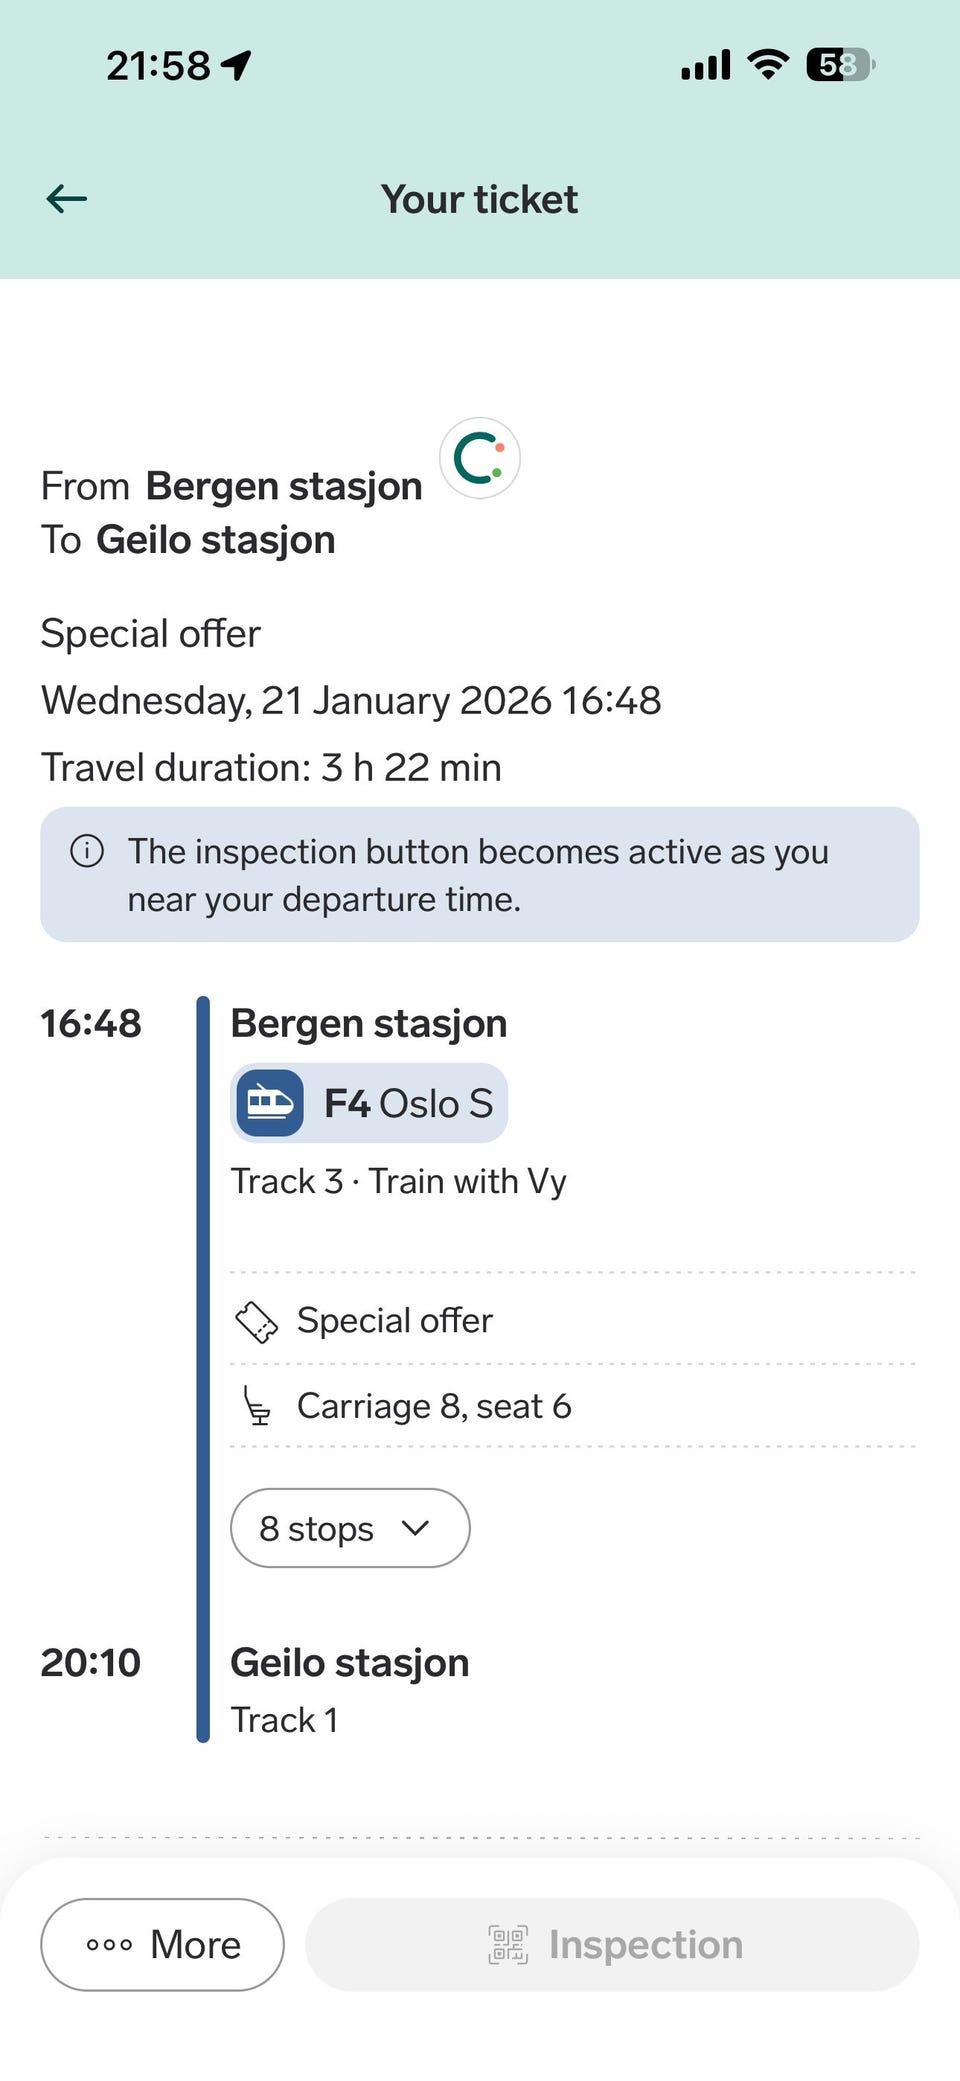The image size is (960, 2081).
Task: Tap the QR code icon on Inspection
Action: click(x=508, y=1945)
